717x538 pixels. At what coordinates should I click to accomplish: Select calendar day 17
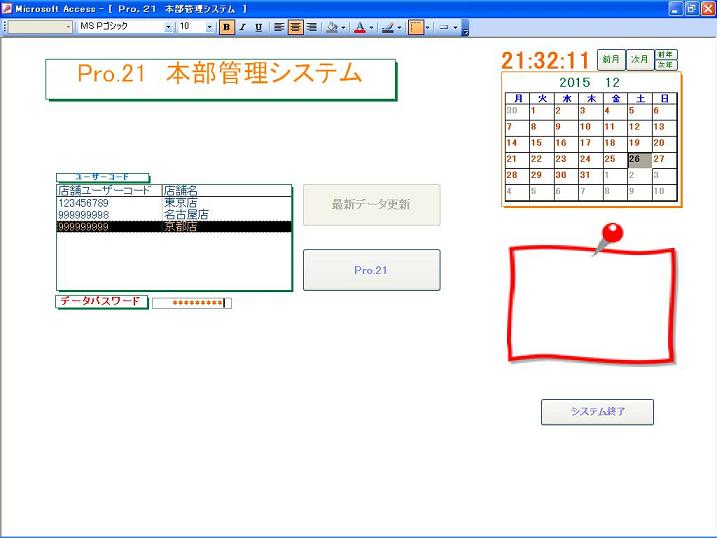[x=590, y=143]
